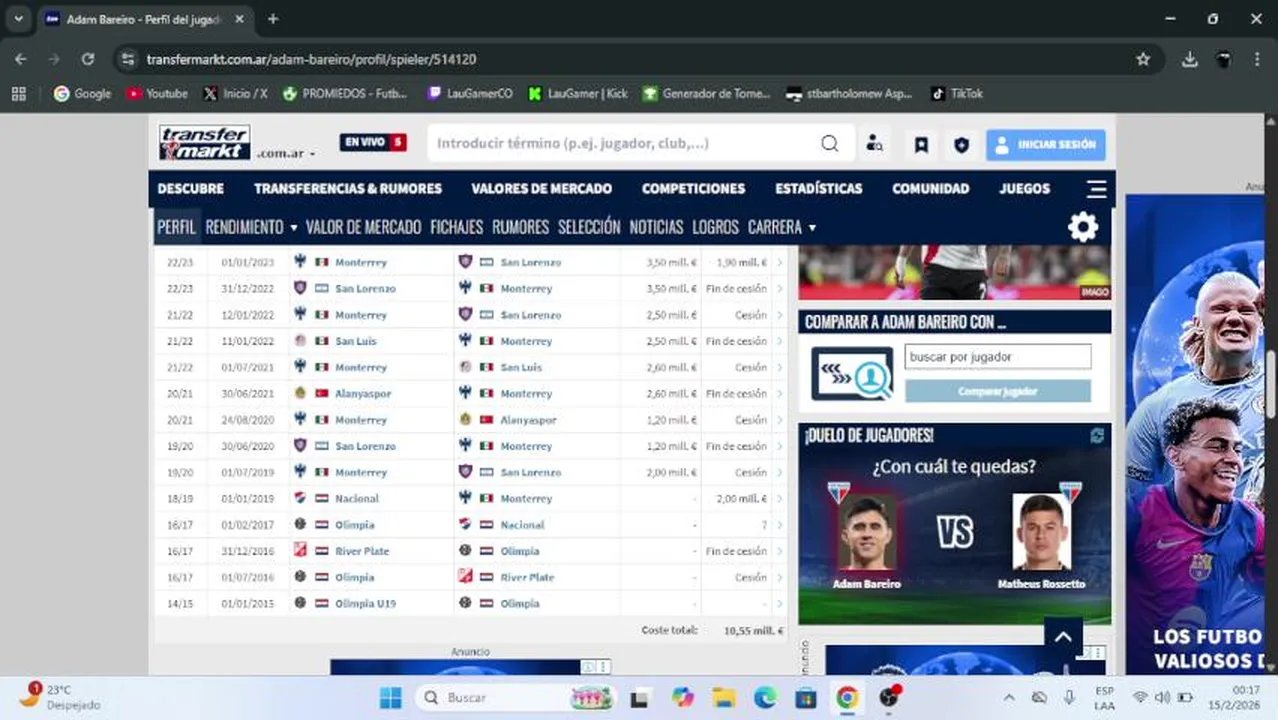Open Valores de Mercado menu
1278x720 pixels.
[x=541, y=188]
